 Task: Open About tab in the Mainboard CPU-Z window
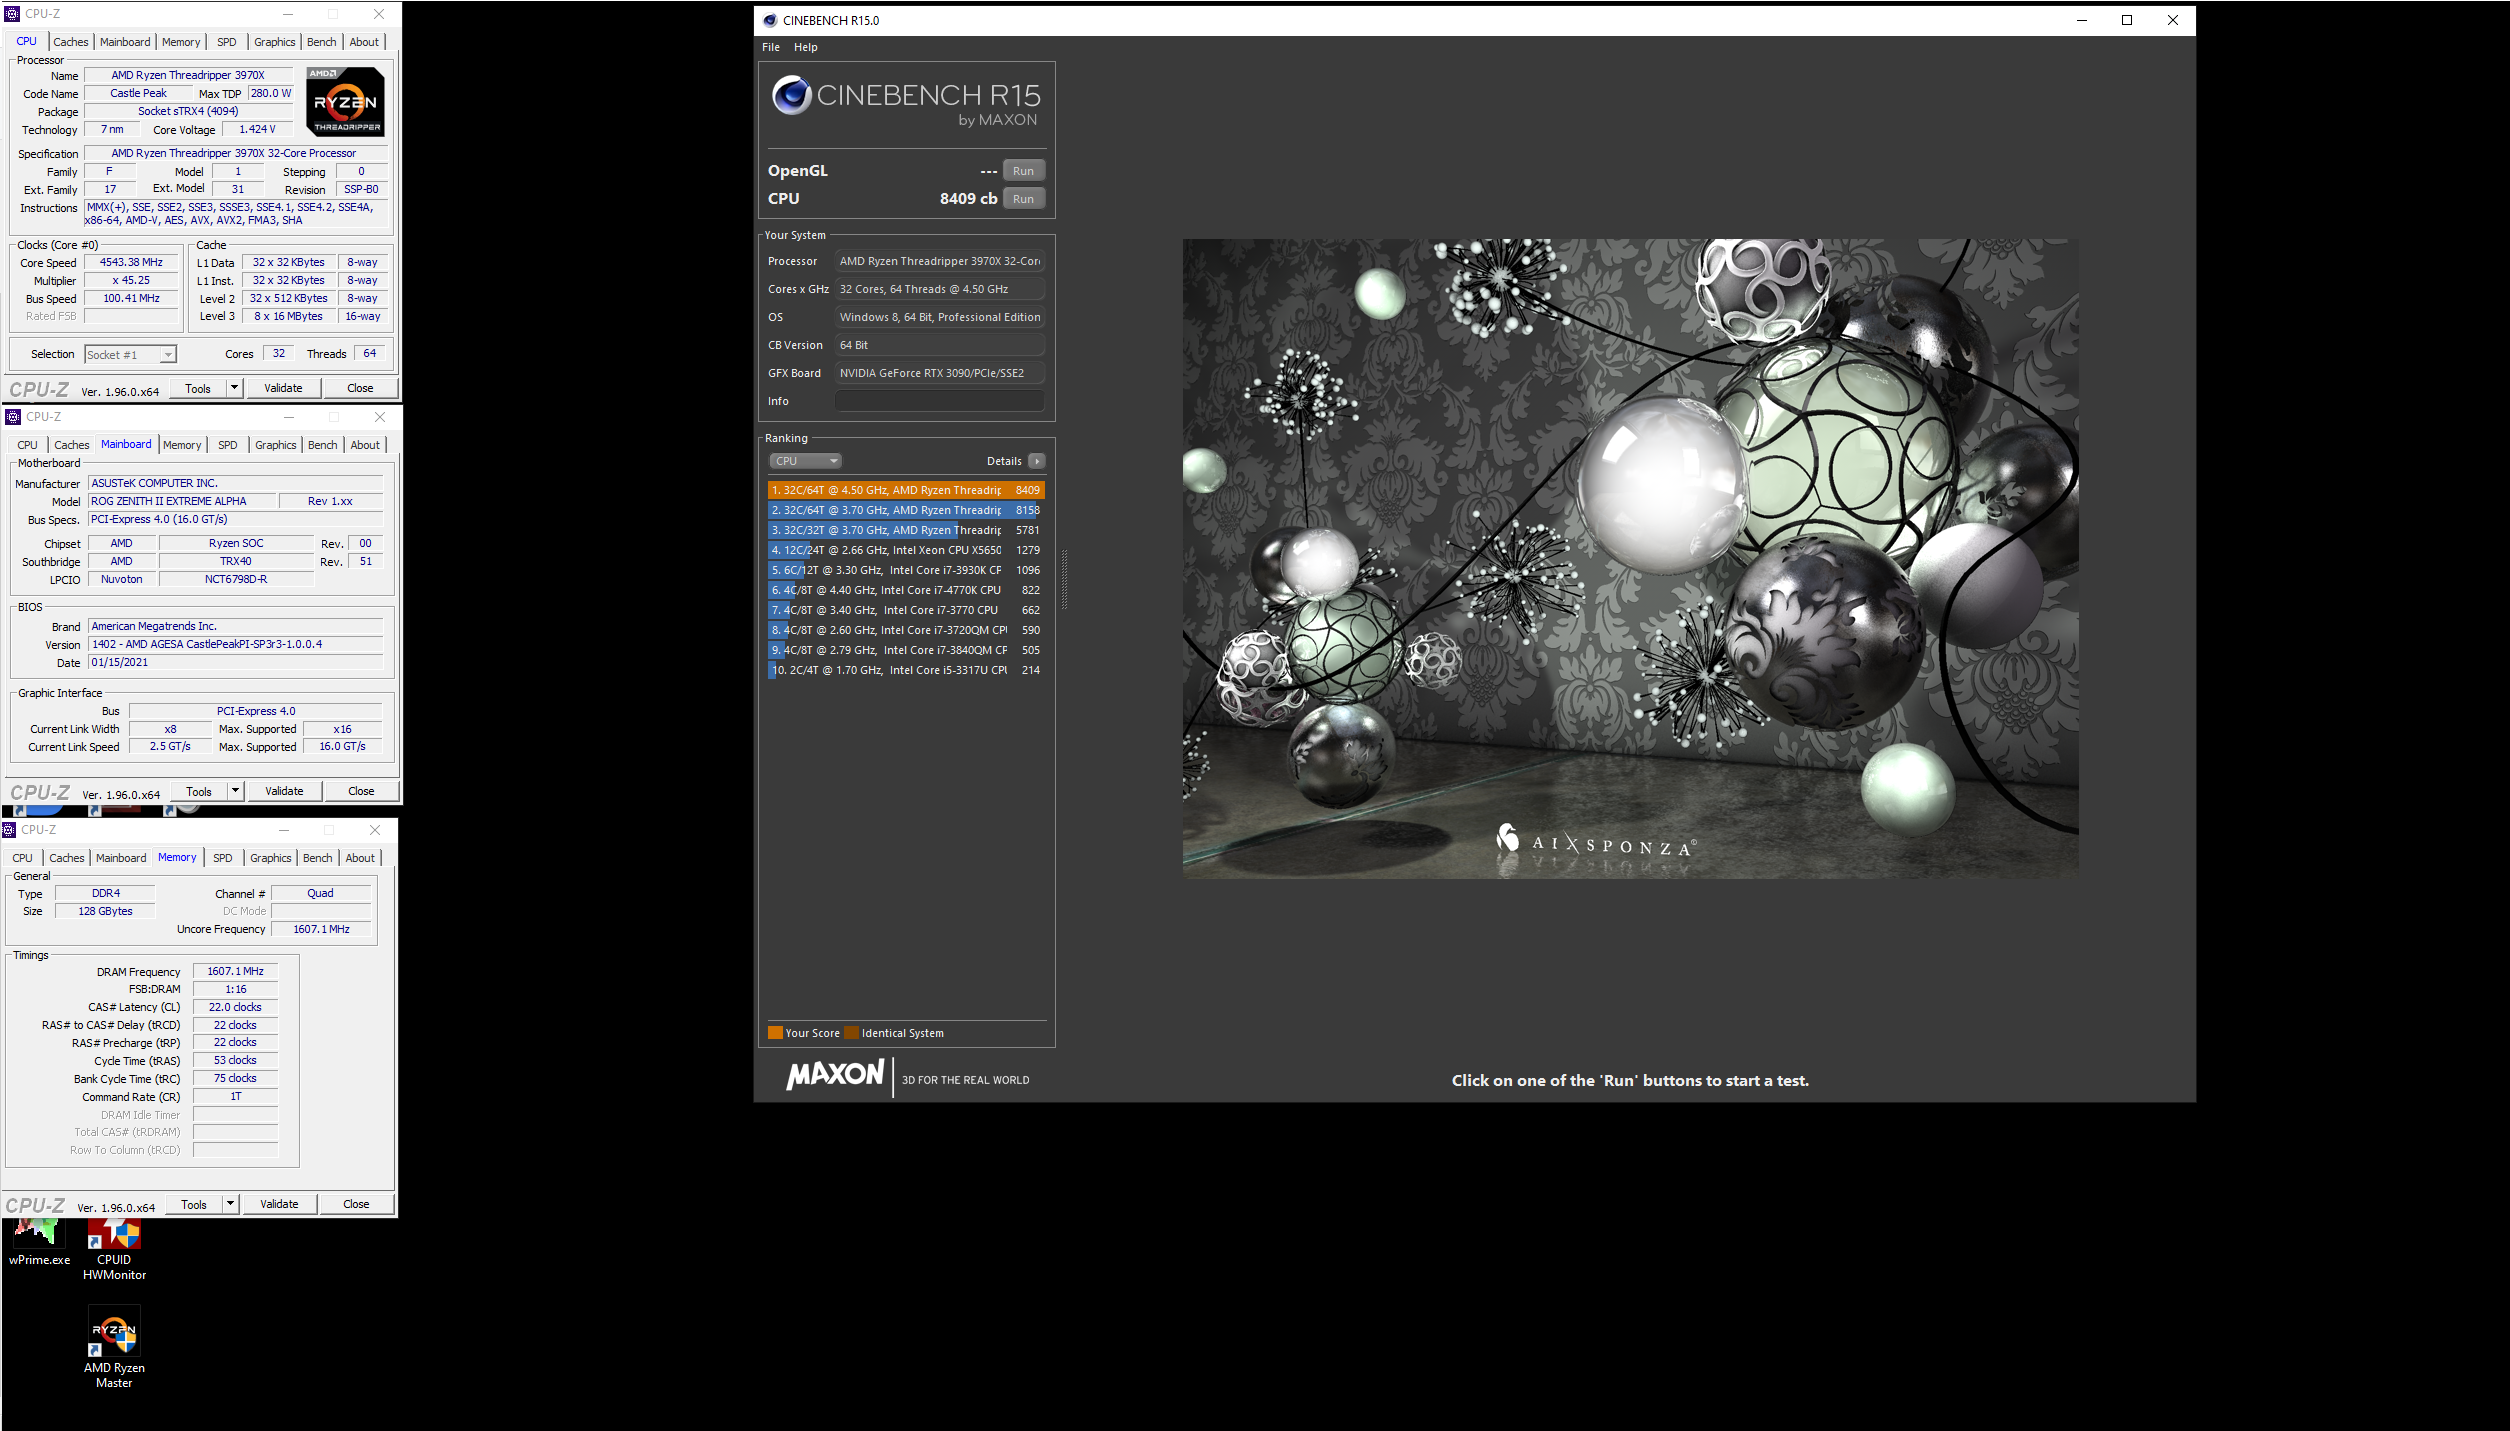point(365,445)
